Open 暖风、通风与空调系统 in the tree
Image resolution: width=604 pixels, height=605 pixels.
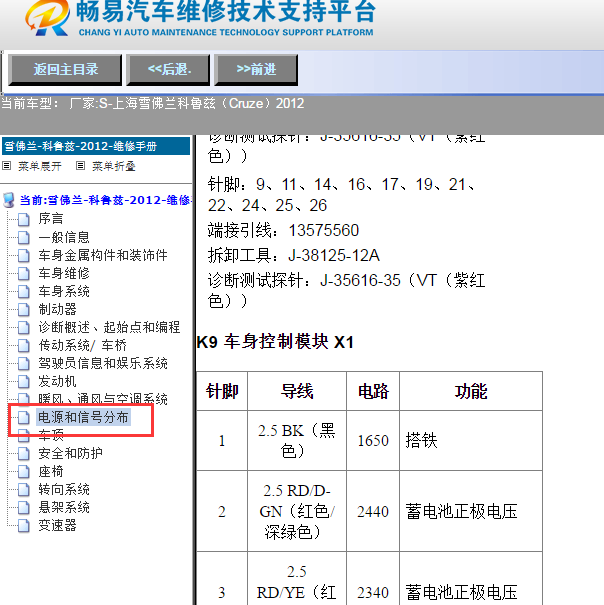click(103, 399)
